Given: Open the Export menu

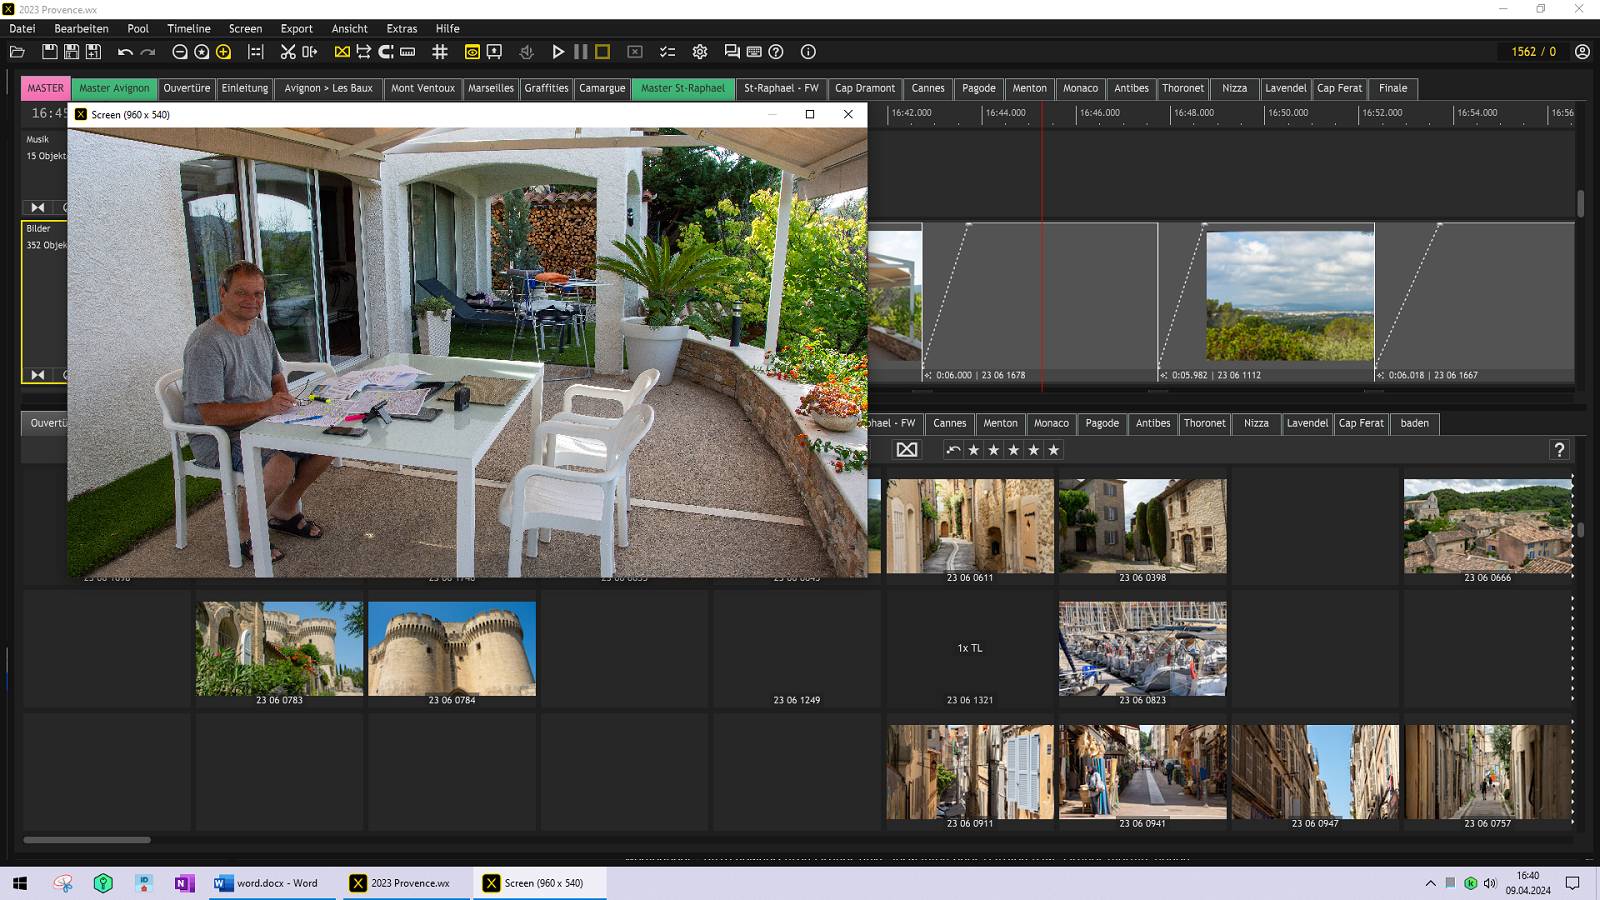Looking at the screenshot, I should (297, 29).
